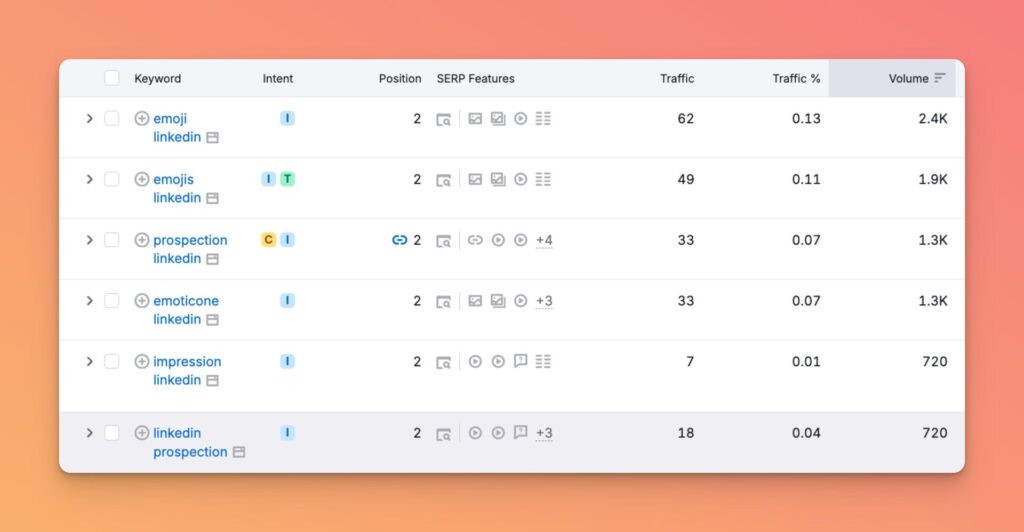Image resolution: width=1024 pixels, height=532 pixels.
Task: Open the emojis linkedin keyword link
Action: tap(176, 188)
